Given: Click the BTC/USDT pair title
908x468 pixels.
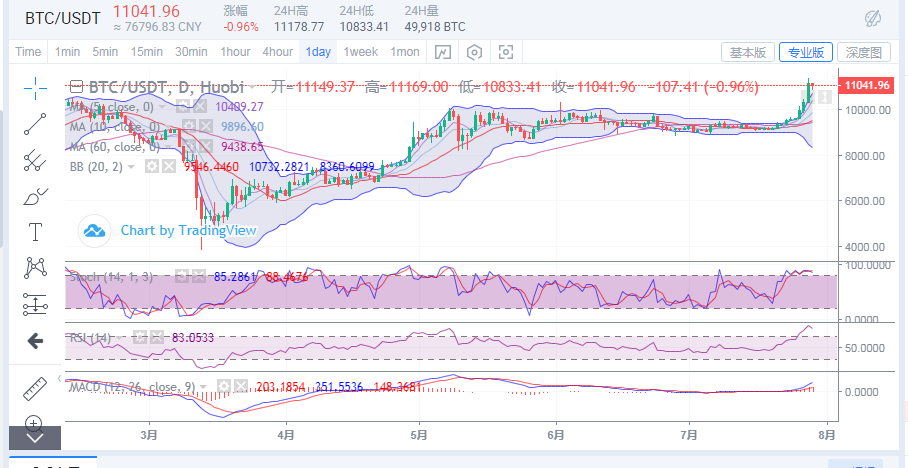Looking at the screenshot, I should [x=63, y=18].
